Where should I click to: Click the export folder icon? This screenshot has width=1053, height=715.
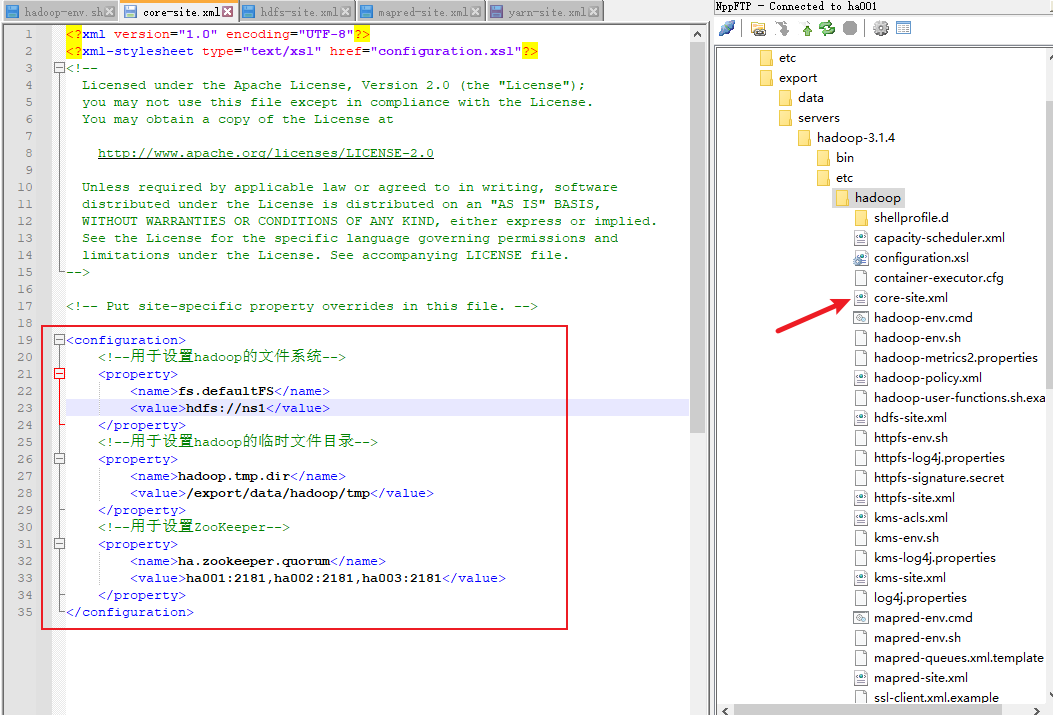click(766, 78)
